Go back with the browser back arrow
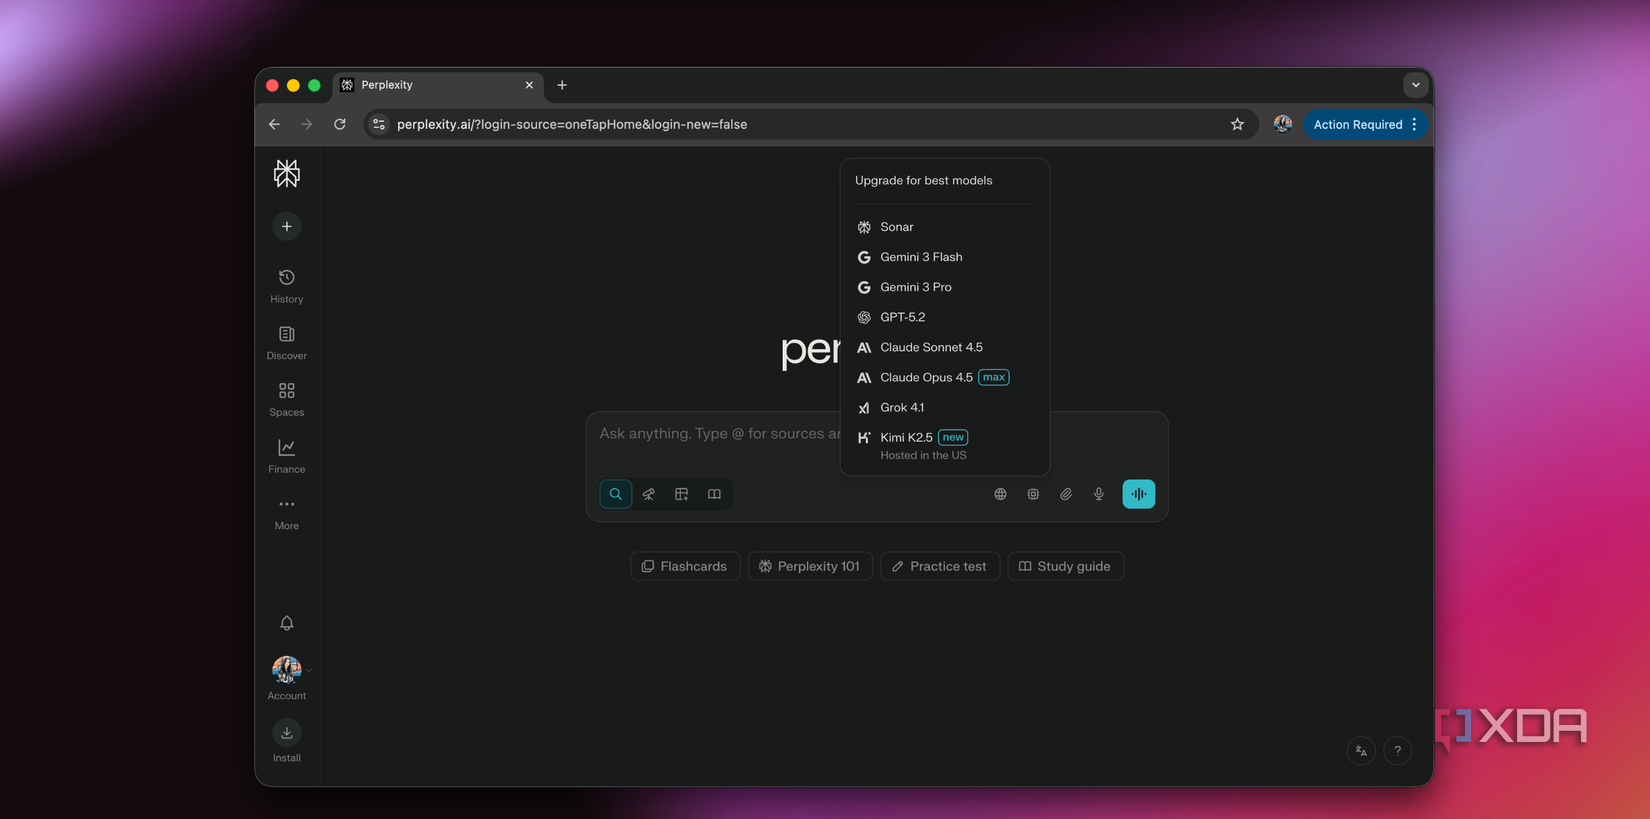 pos(274,124)
